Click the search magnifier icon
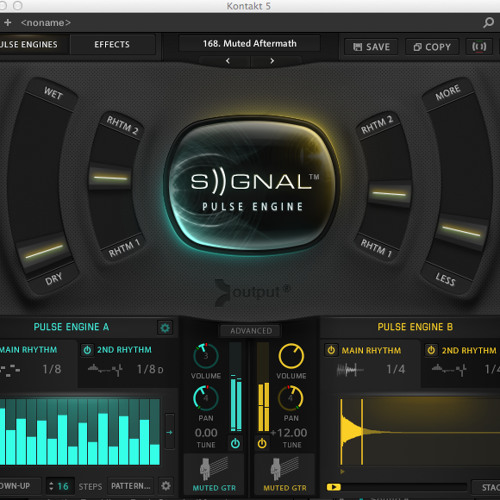 (488, 23)
